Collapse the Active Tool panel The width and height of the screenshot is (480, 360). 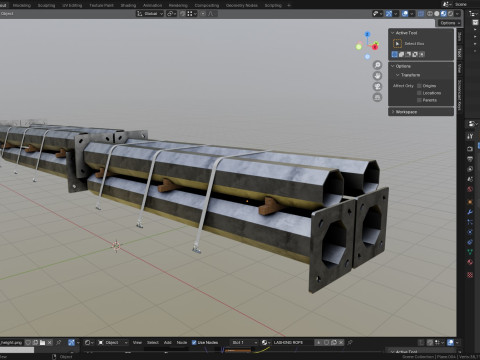point(393,33)
